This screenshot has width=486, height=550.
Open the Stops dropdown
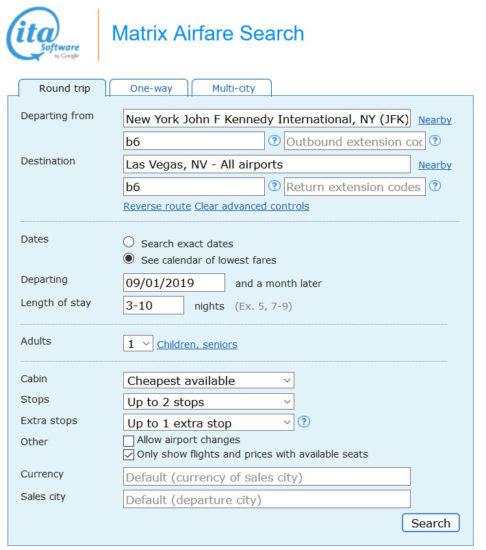209,402
